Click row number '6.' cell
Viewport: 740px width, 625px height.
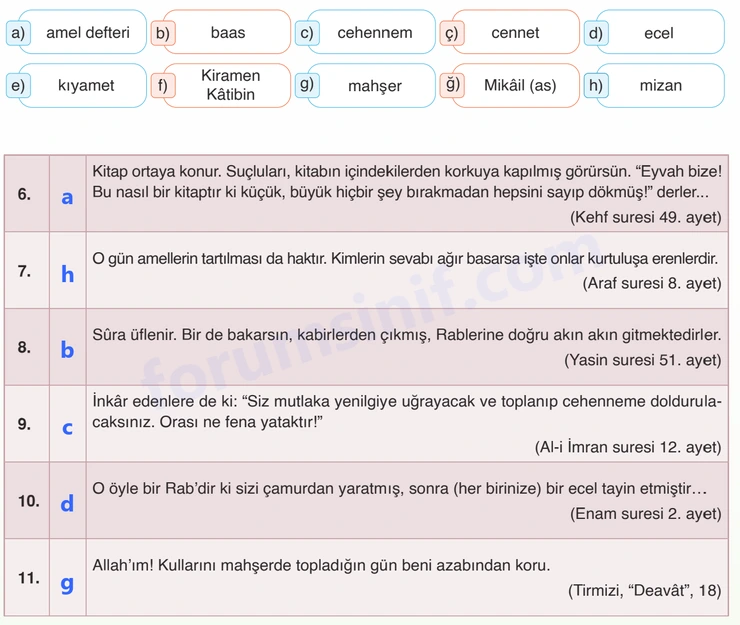pyautogui.click(x=27, y=194)
